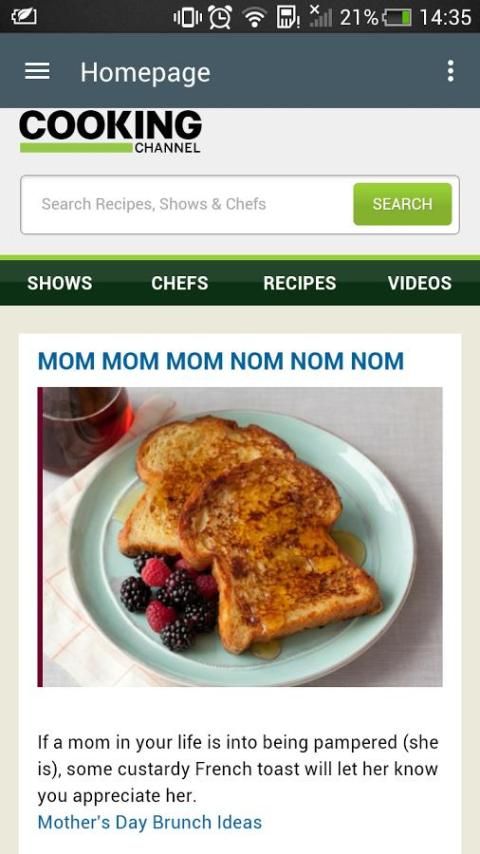Screen dimensions: 480x854
Task: Tap the French toast photo
Action: pyautogui.click(x=240, y=536)
